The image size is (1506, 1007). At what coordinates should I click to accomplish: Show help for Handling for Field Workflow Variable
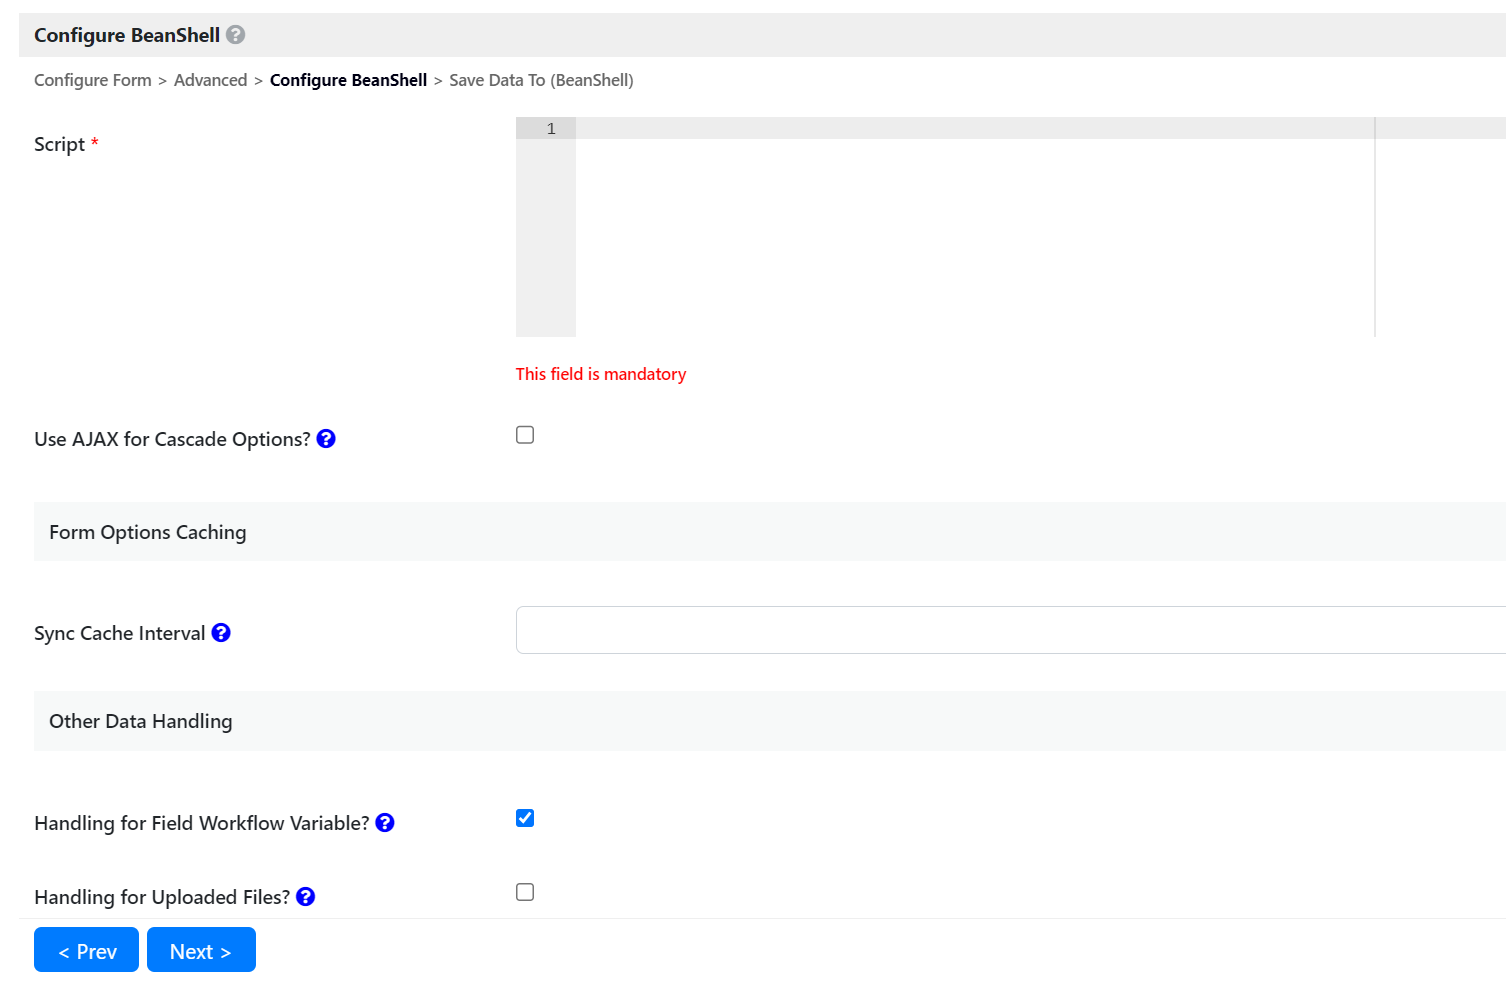[385, 823]
